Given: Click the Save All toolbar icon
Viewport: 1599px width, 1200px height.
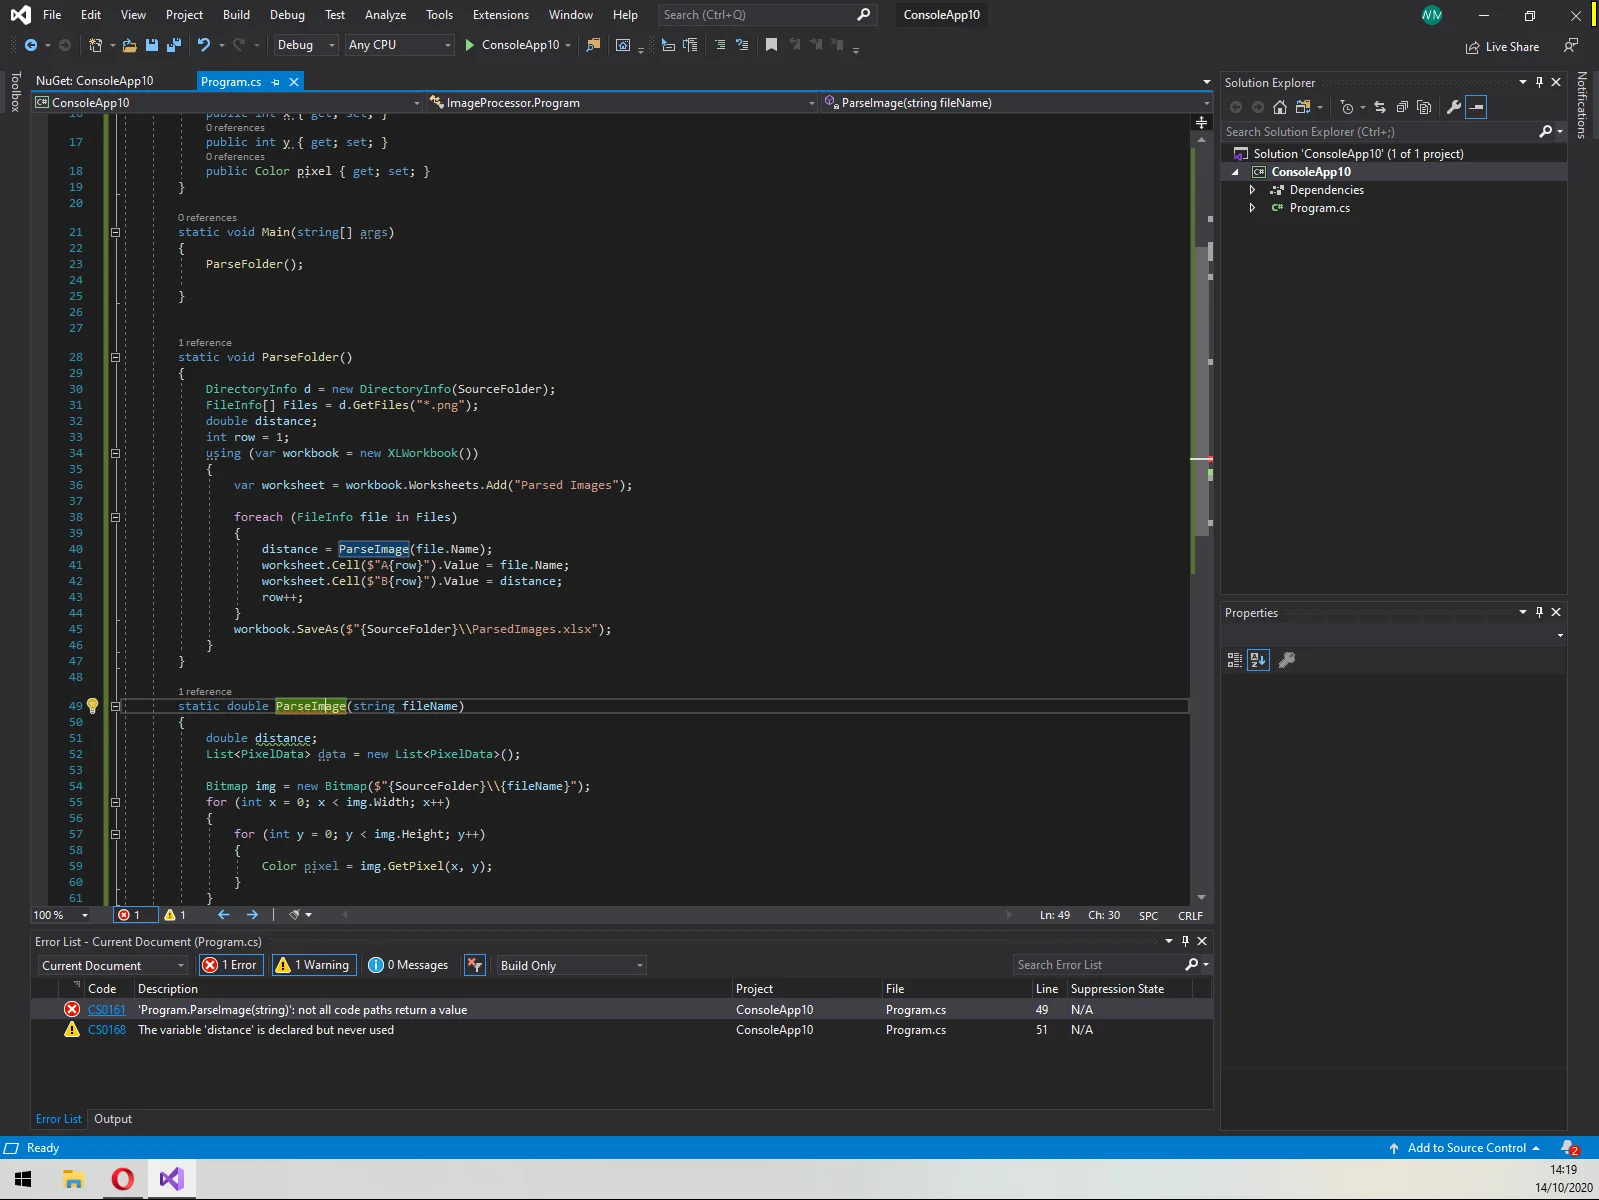Looking at the screenshot, I should (x=173, y=45).
